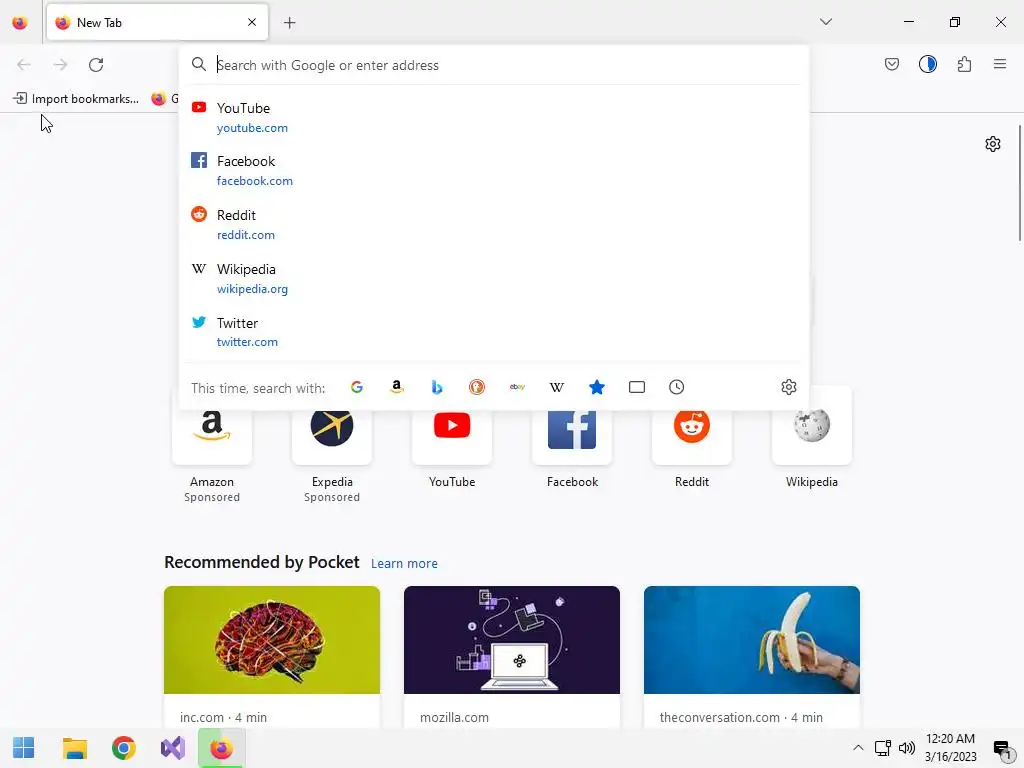Go forward one page arrow

60,65
